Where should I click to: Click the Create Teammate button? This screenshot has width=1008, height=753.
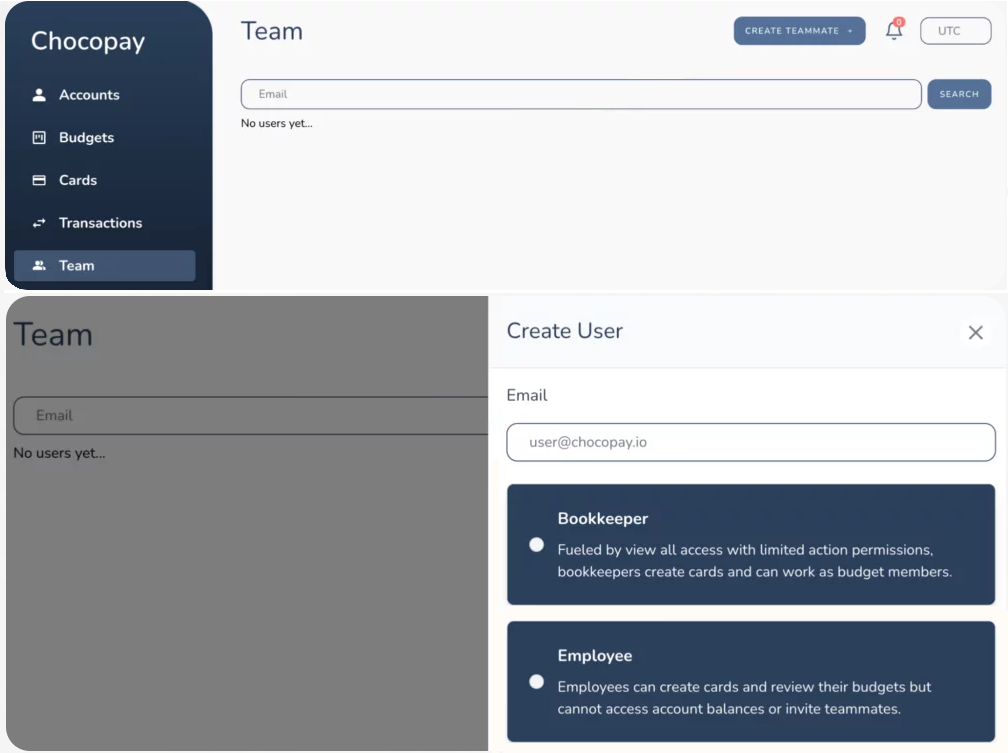tap(792, 31)
